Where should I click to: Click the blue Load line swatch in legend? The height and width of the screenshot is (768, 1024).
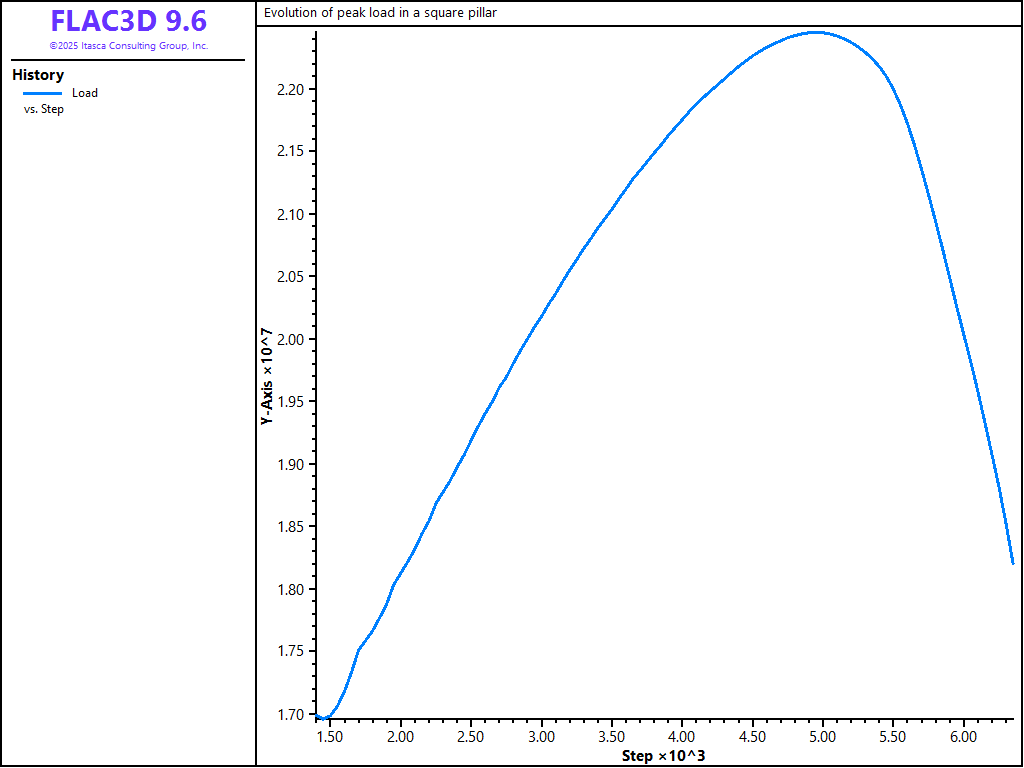point(42,93)
